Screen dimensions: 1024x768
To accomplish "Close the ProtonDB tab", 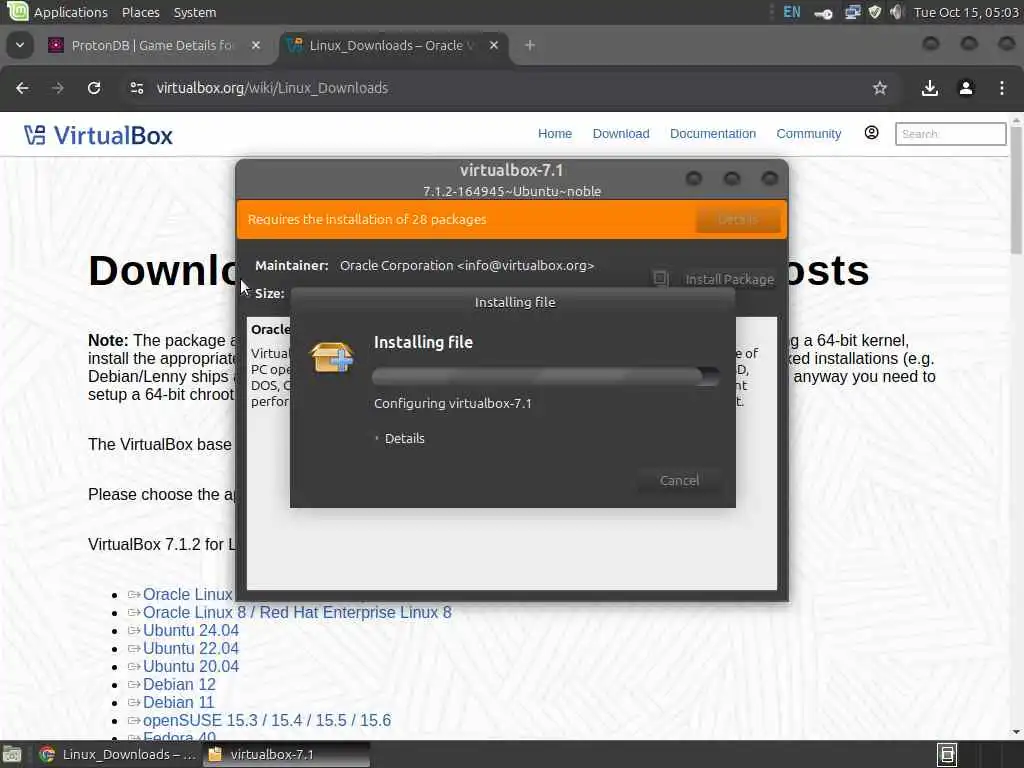I will [x=256, y=45].
